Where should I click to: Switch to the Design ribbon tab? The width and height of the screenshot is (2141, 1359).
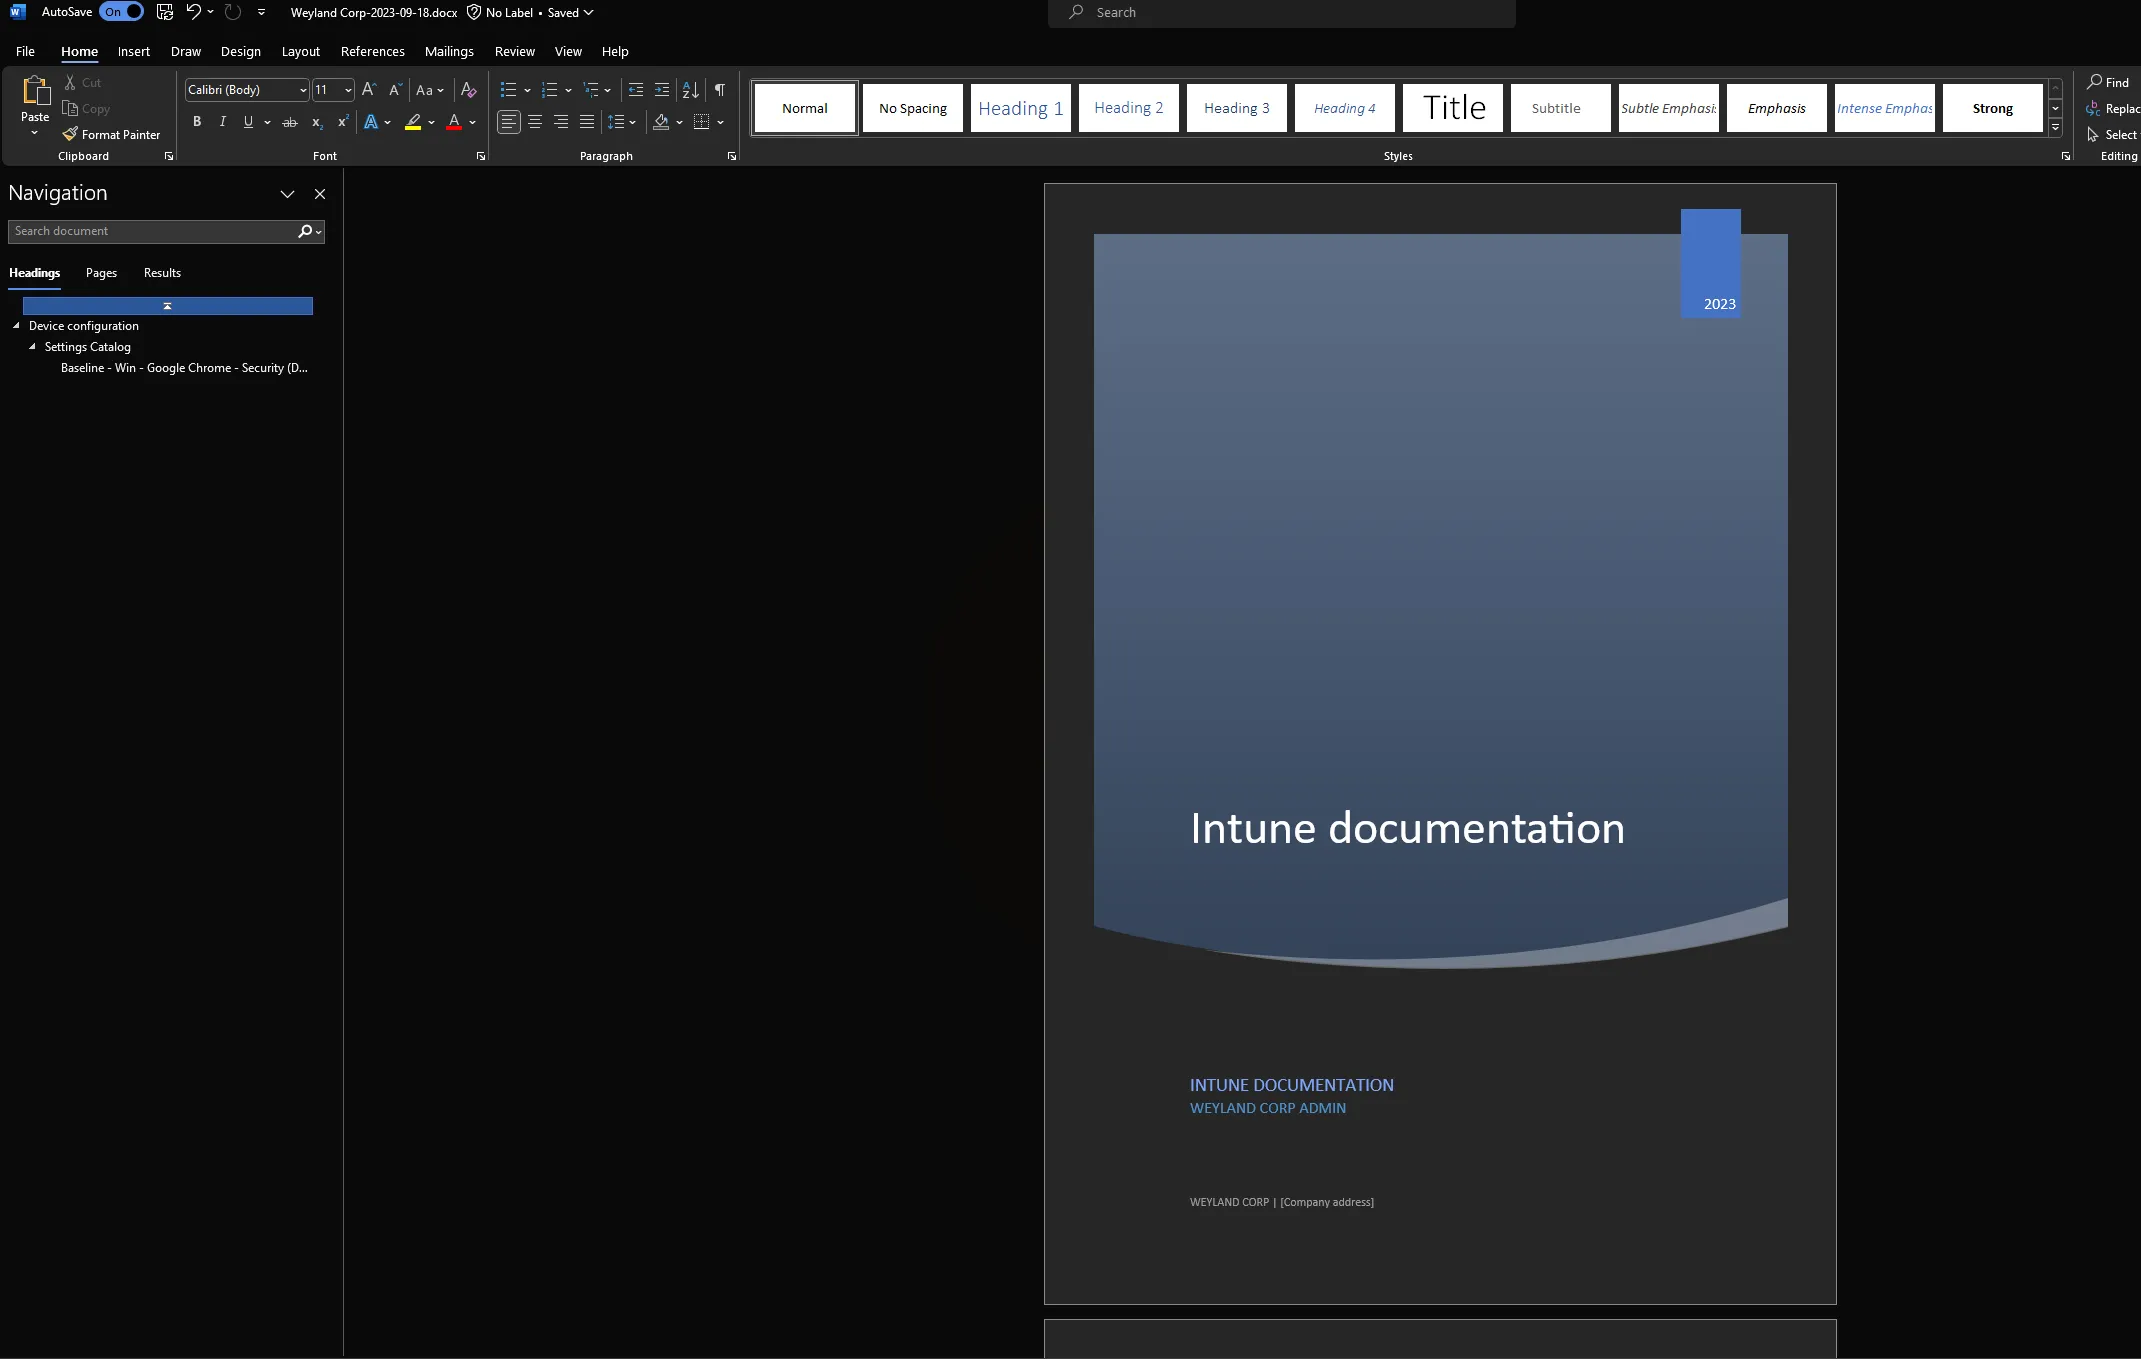240,51
